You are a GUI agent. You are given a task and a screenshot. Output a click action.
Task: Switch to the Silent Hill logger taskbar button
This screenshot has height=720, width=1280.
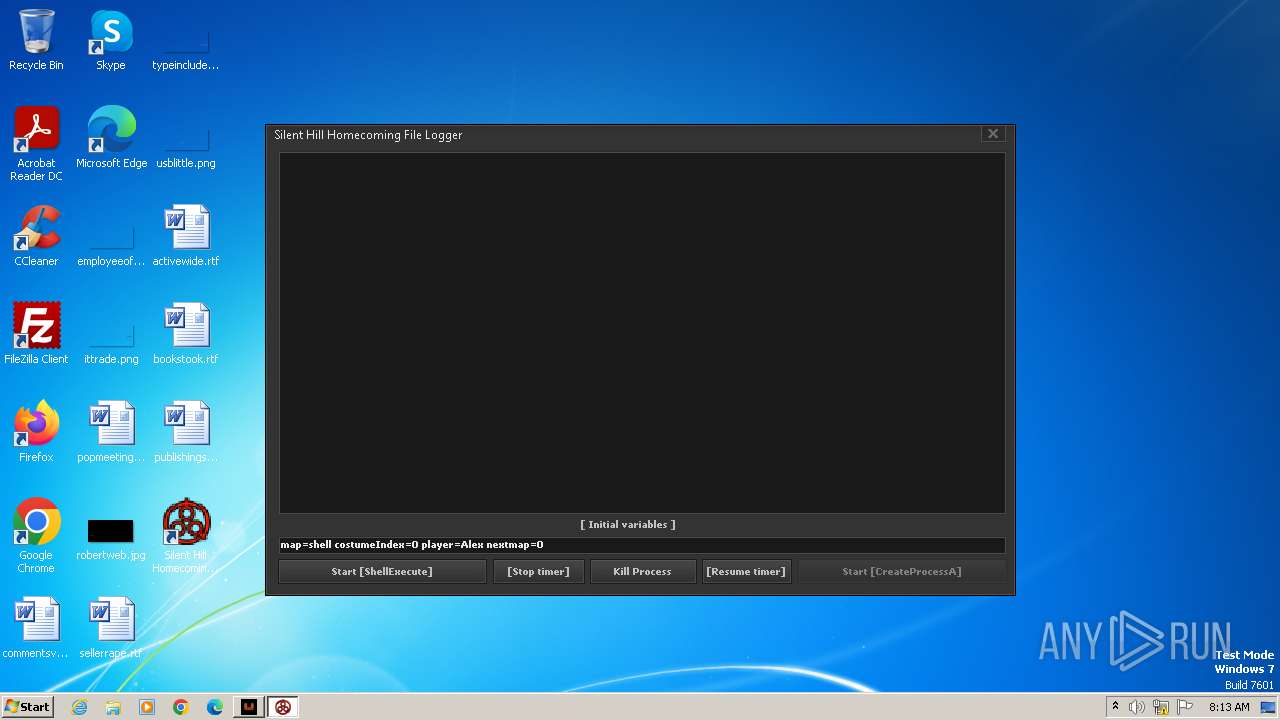283,707
